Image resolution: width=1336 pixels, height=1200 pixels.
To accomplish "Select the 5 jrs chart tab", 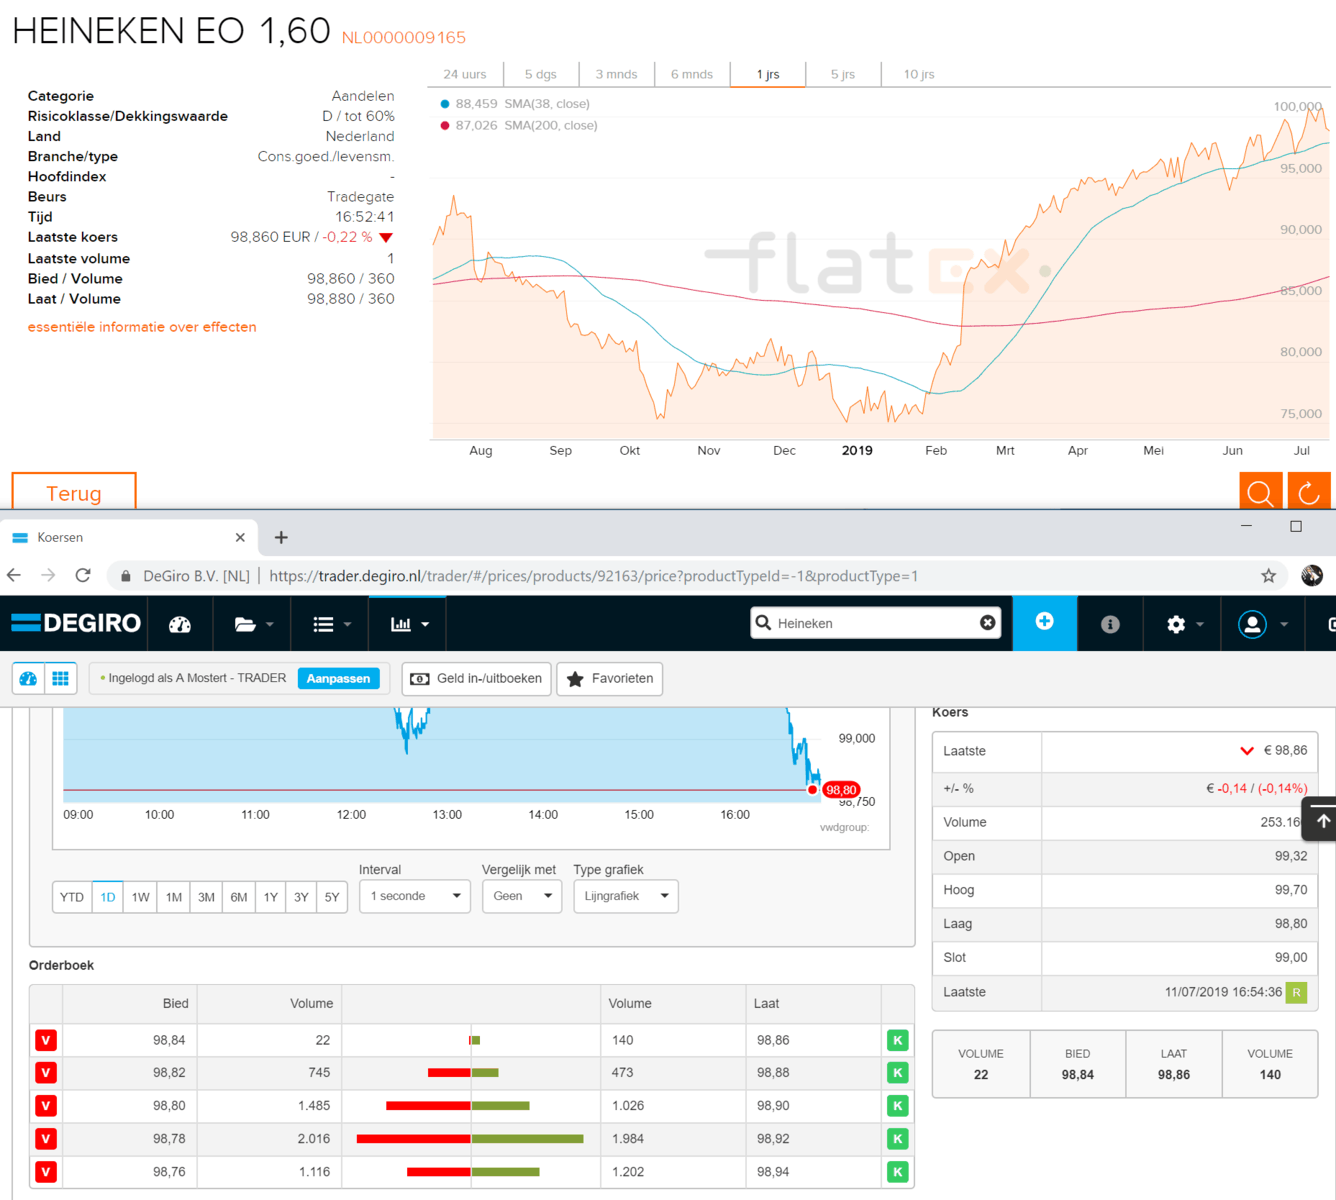I will pos(843,74).
